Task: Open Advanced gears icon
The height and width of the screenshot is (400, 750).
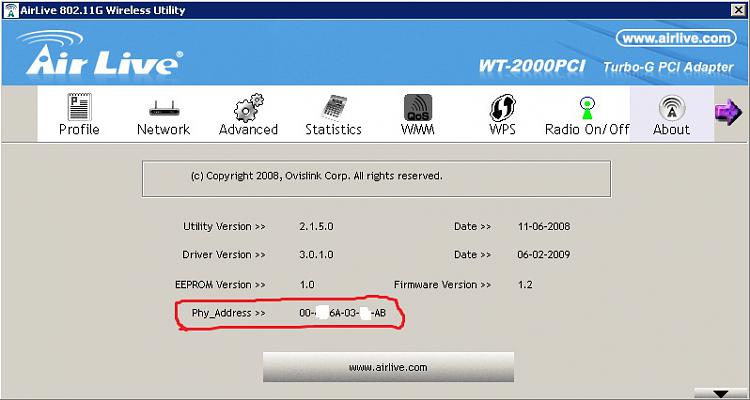Action: [x=248, y=107]
